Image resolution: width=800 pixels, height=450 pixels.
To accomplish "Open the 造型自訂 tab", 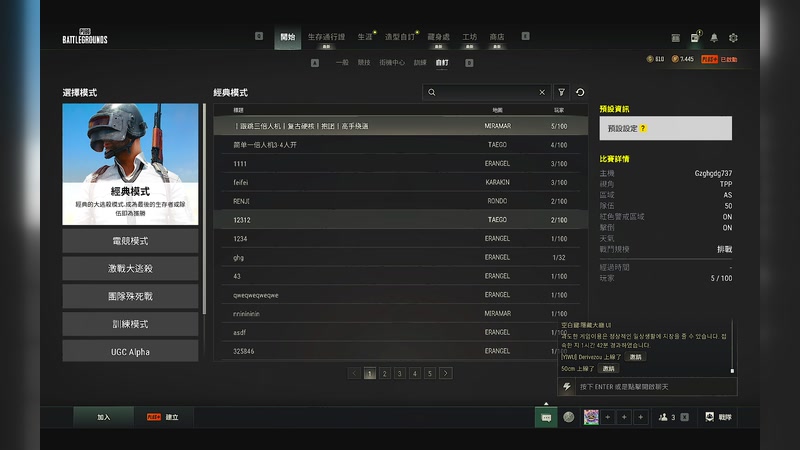I will [399, 37].
